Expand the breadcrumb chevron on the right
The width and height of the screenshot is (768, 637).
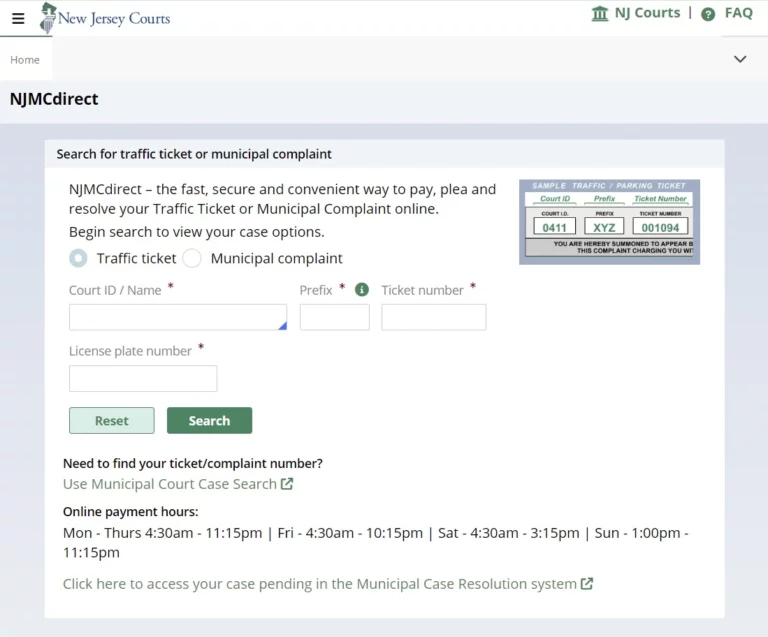[x=740, y=59]
